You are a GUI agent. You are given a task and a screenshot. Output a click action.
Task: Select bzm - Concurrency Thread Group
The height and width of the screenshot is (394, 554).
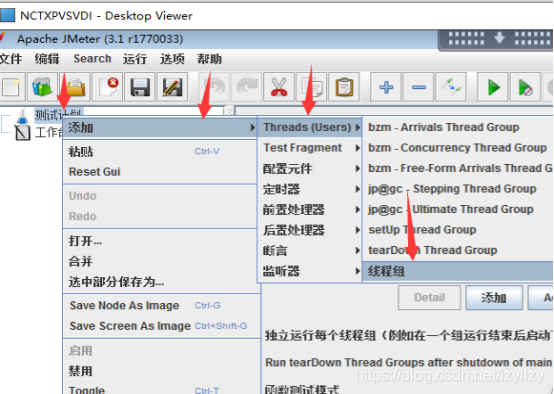tap(458, 148)
